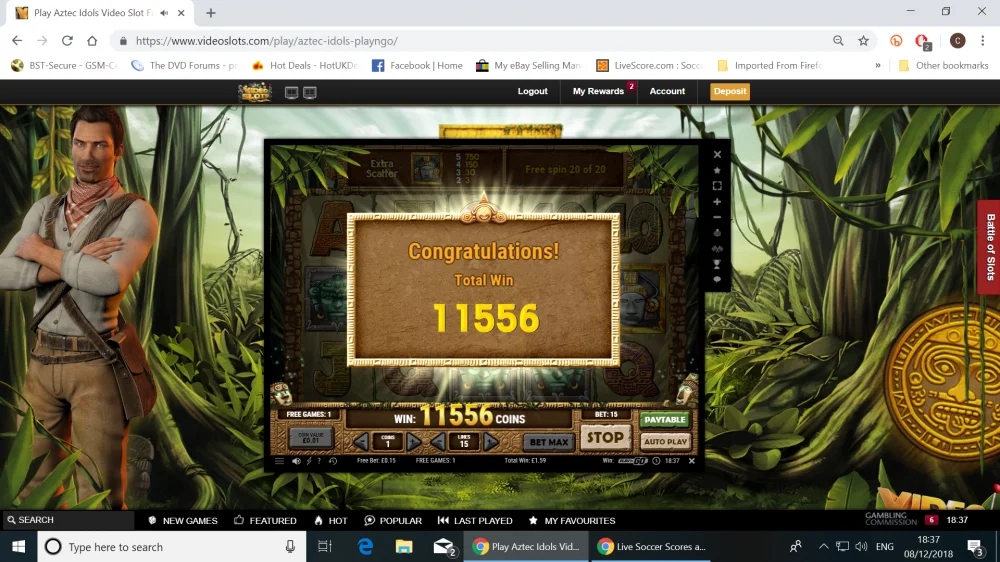Increase lines with the right arrow
1000x562 pixels.
[491, 441]
